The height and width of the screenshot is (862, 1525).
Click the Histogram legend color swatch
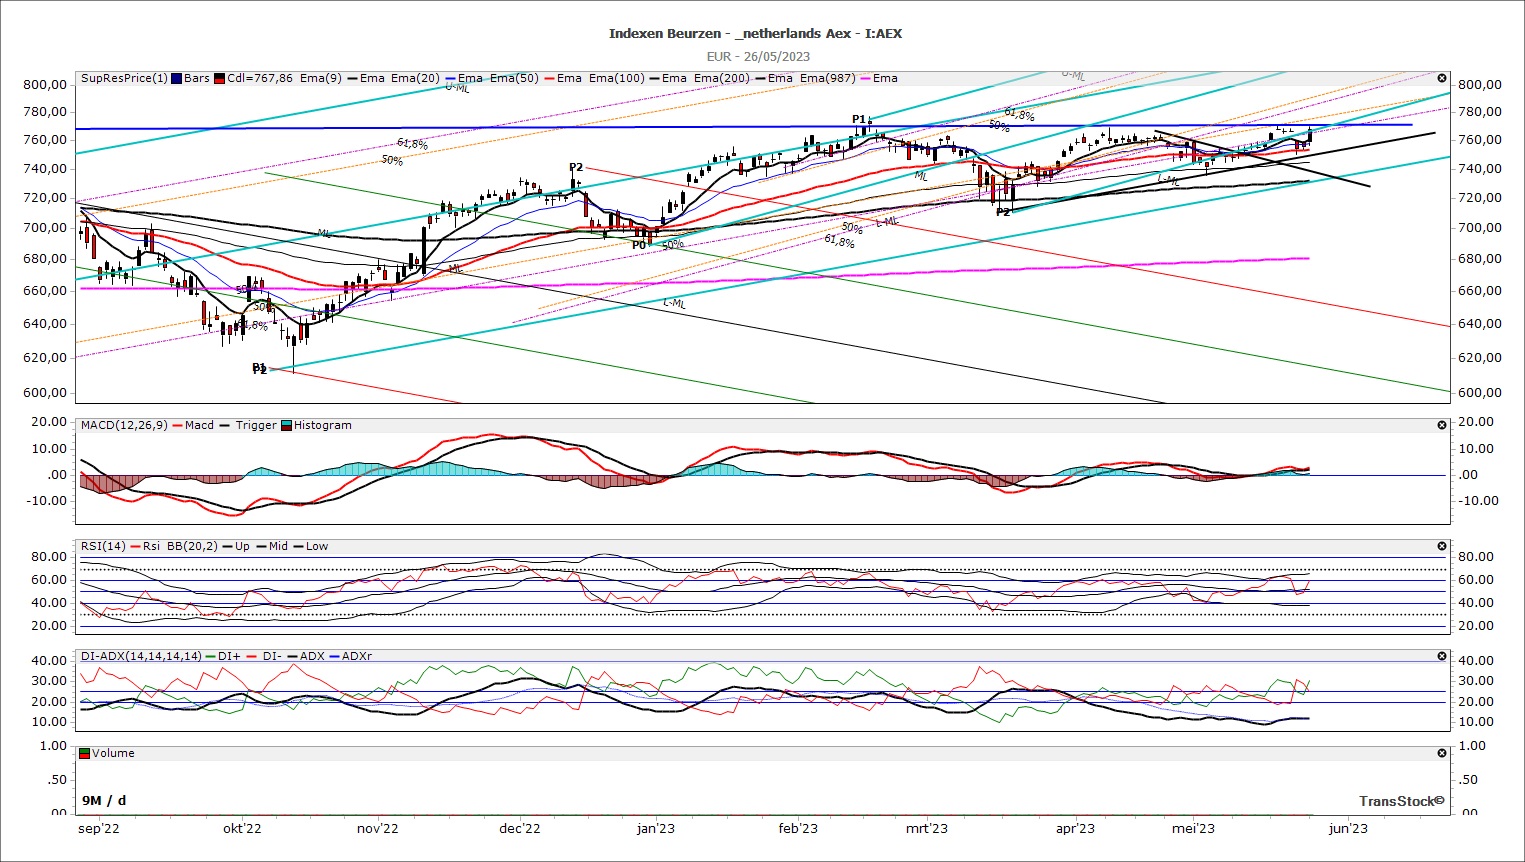tap(287, 425)
